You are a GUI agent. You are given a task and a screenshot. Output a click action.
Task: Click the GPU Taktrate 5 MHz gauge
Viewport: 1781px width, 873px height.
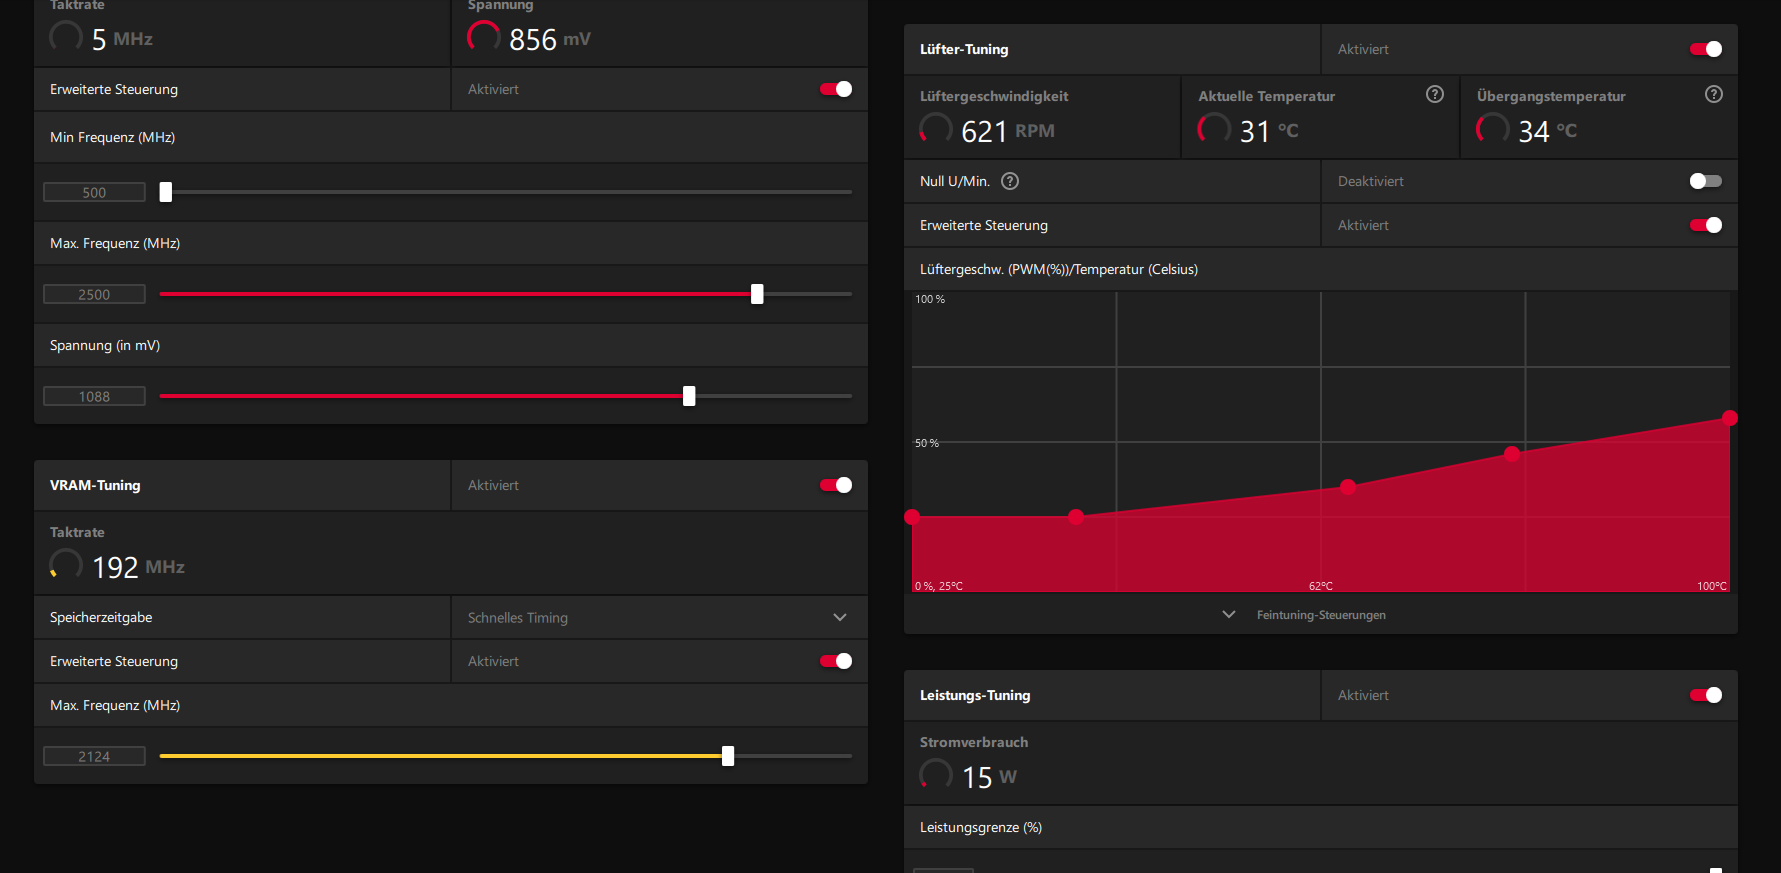tap(66, 37)
